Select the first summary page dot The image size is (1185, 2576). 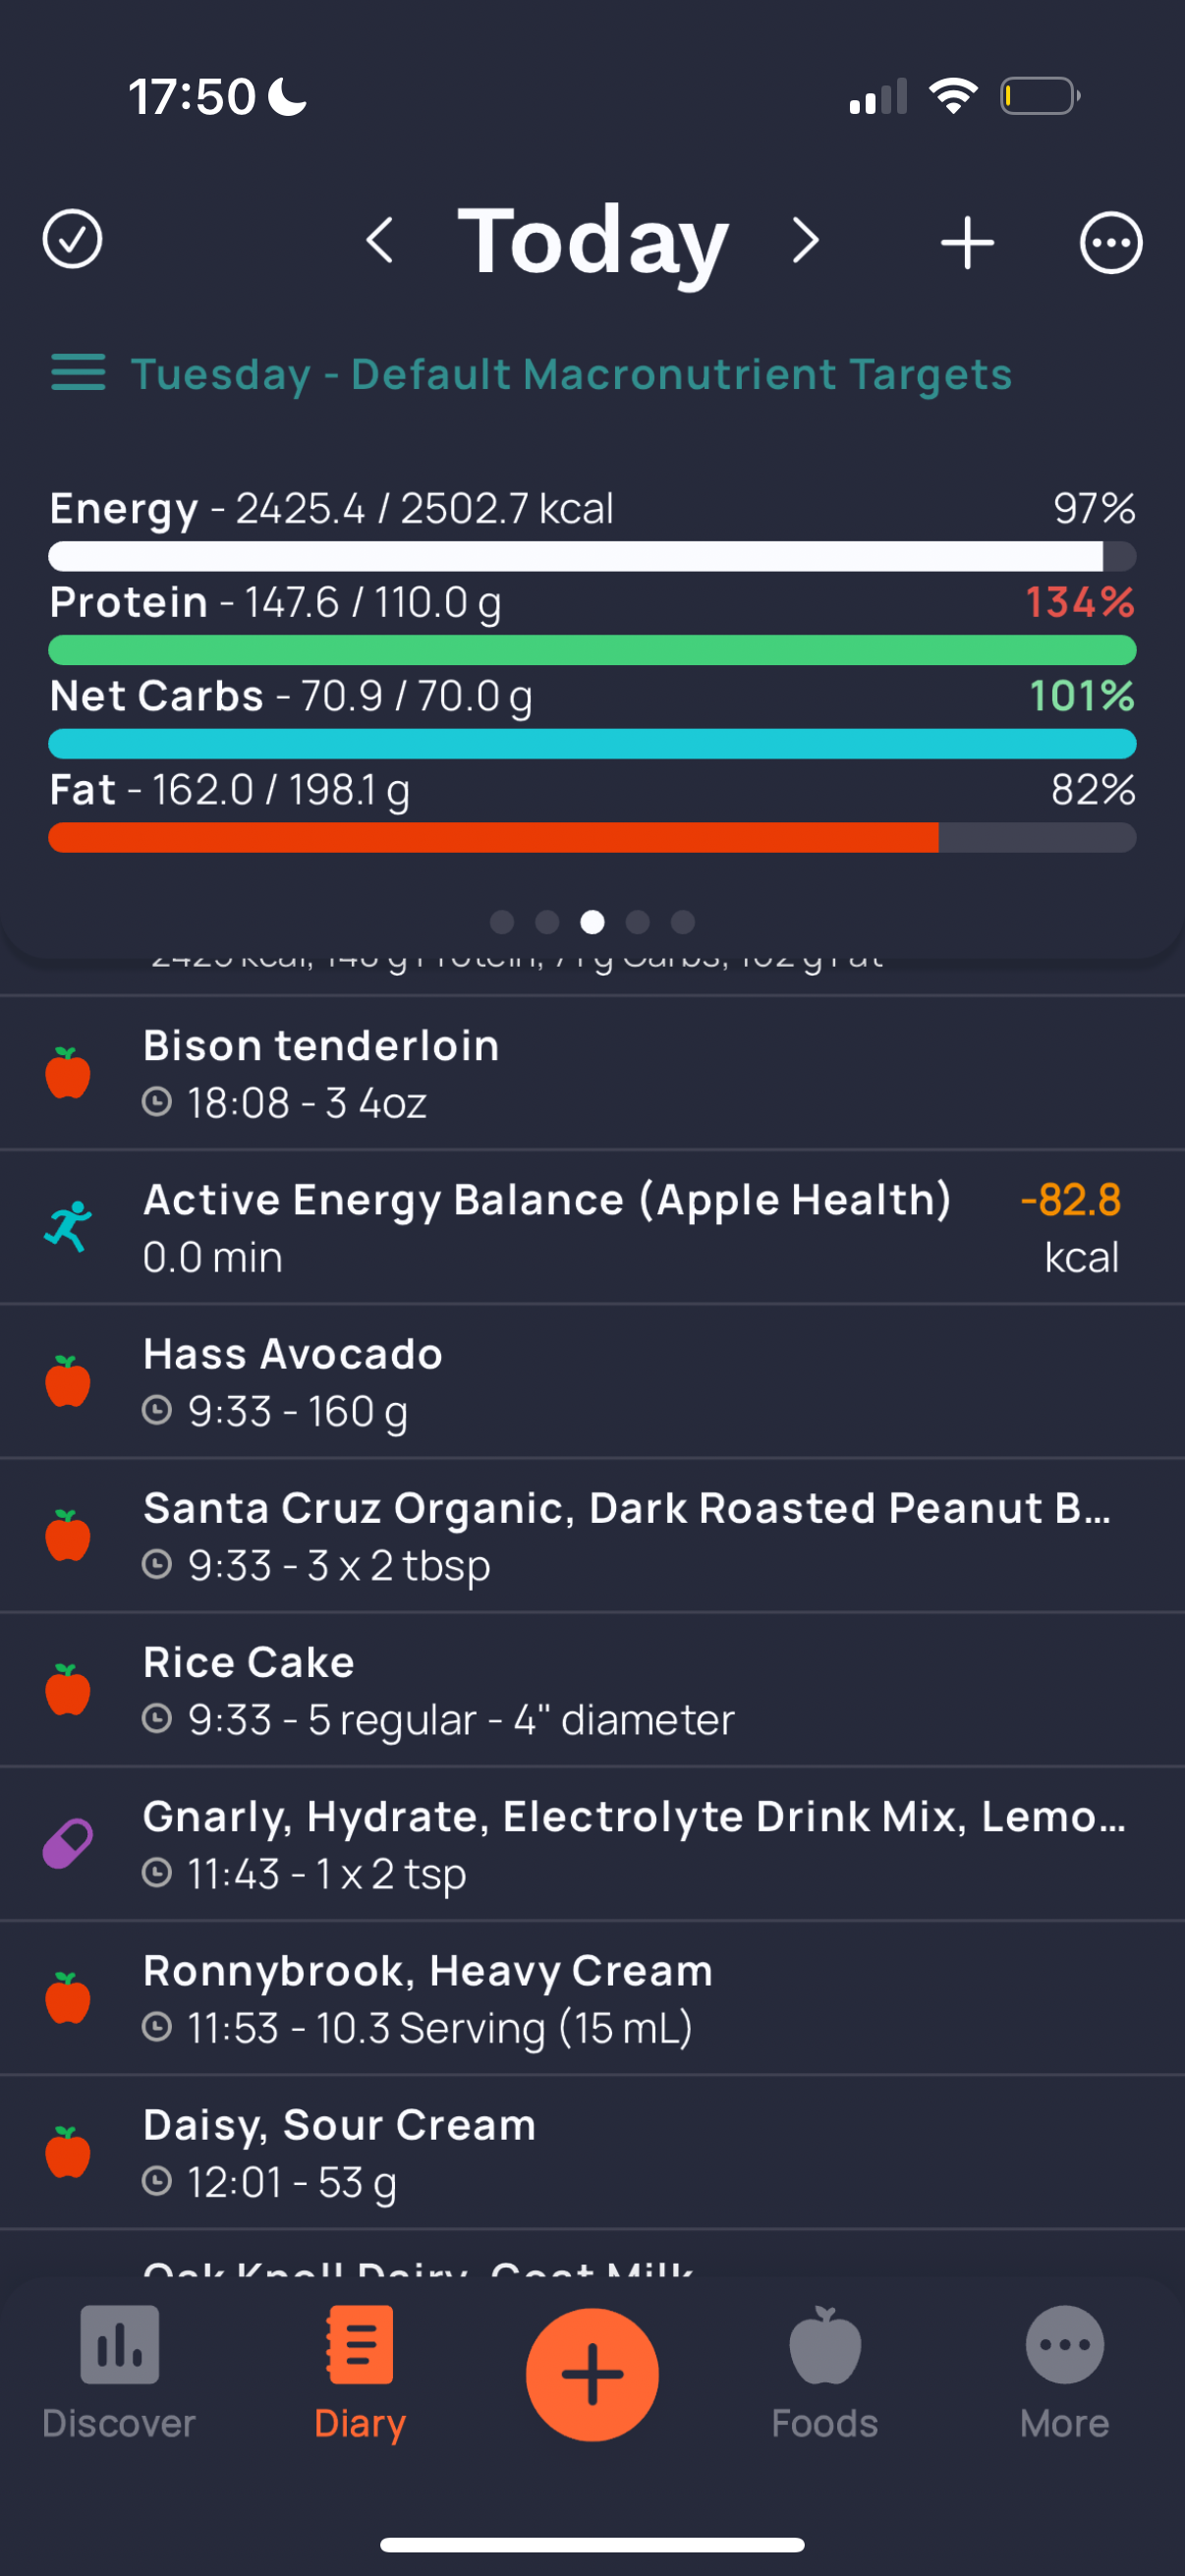[x=502, y=922]
